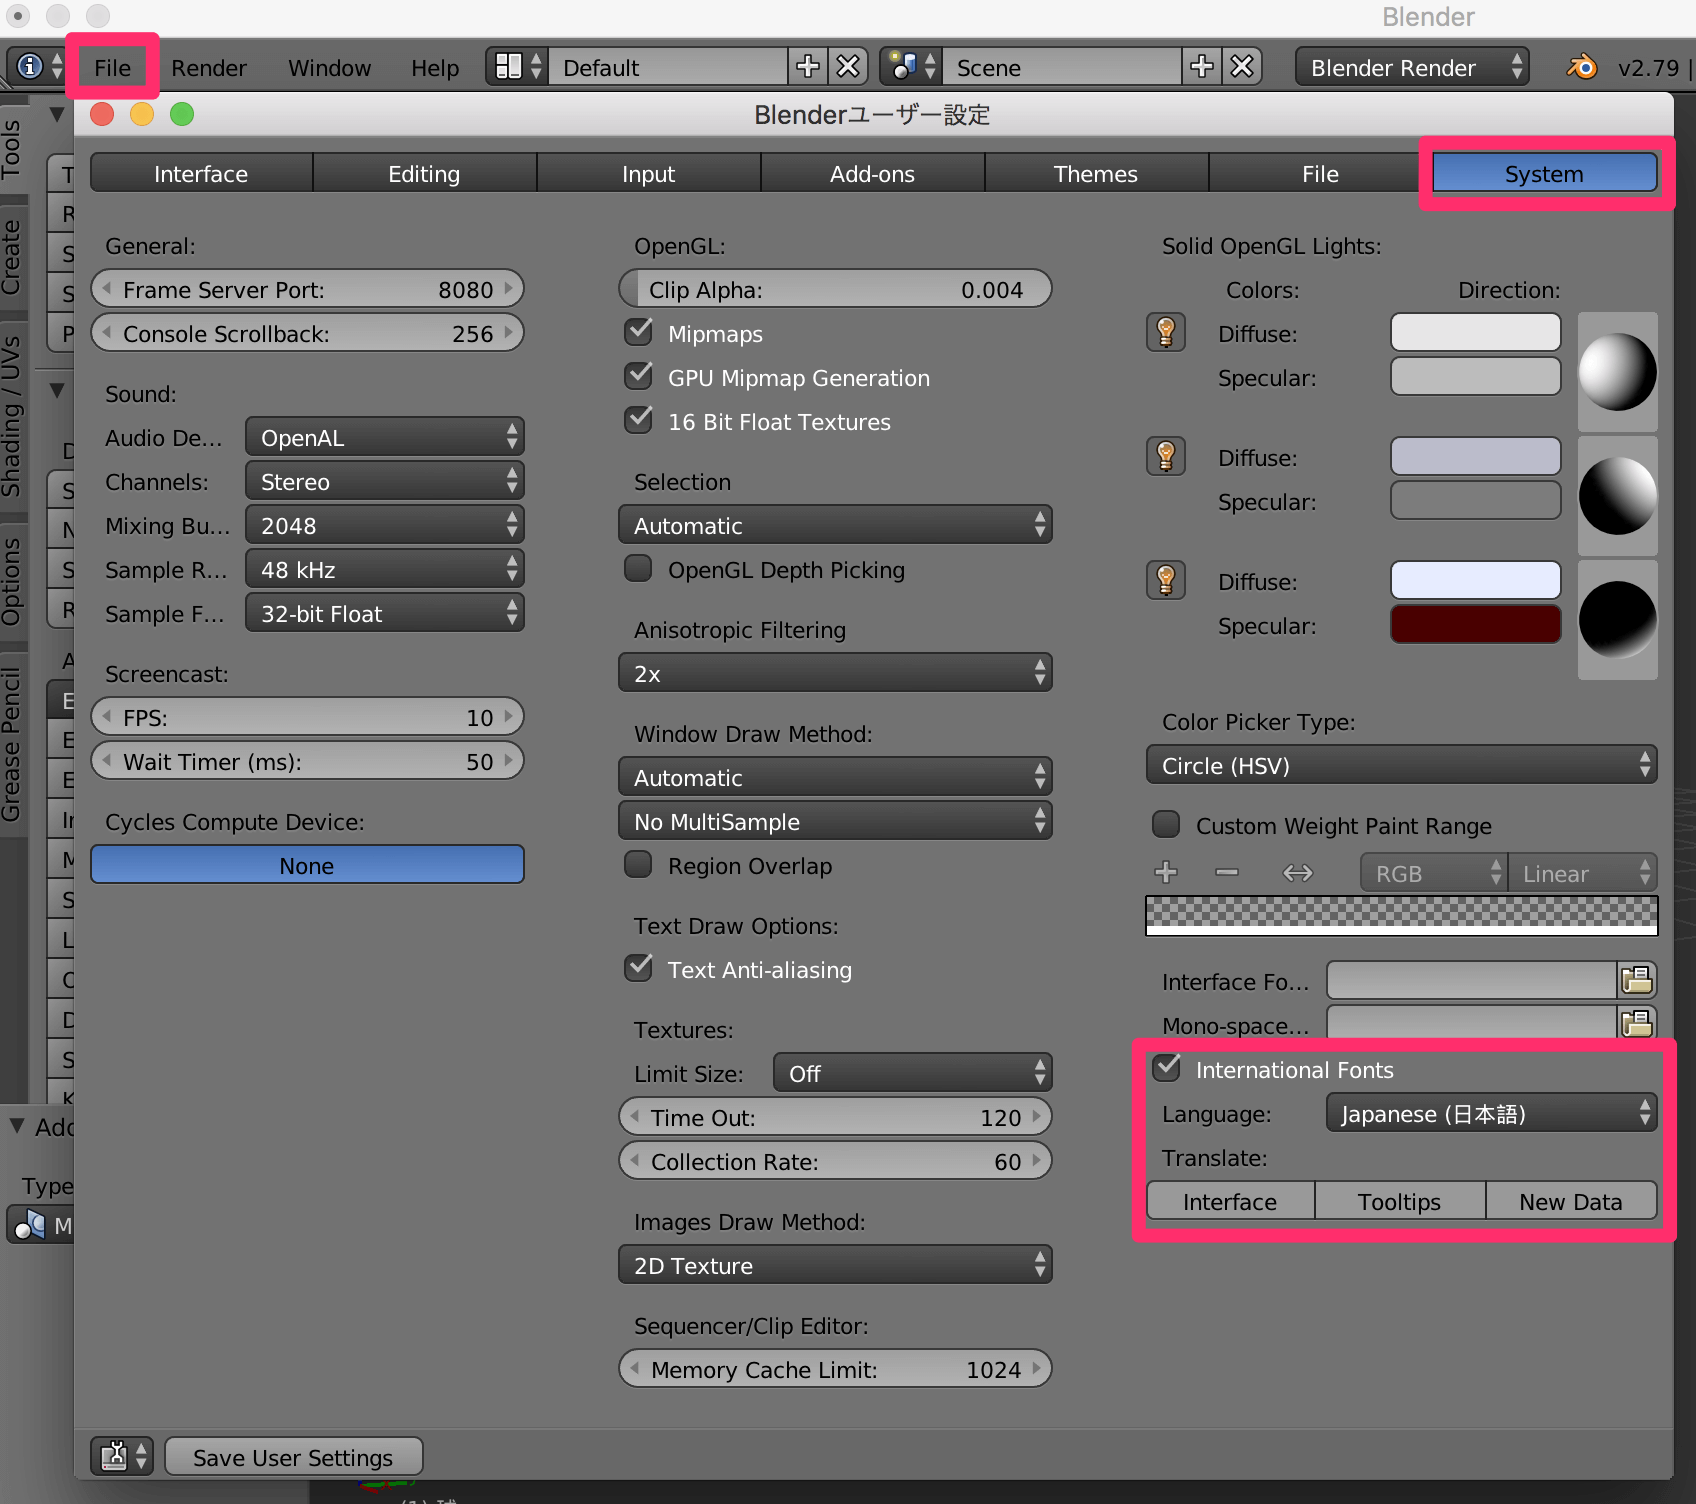Viewport: 1696px width, 1504px height.
Task: Toggle Mipmaps checkbox
Action: point(638,332)
